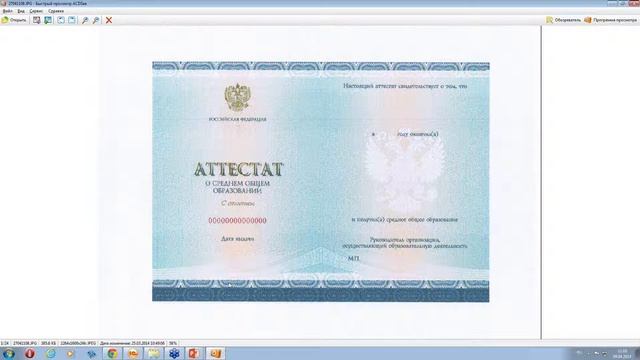
Task: Open Windows Media Player taskbar icon
Action: (71, 353)
